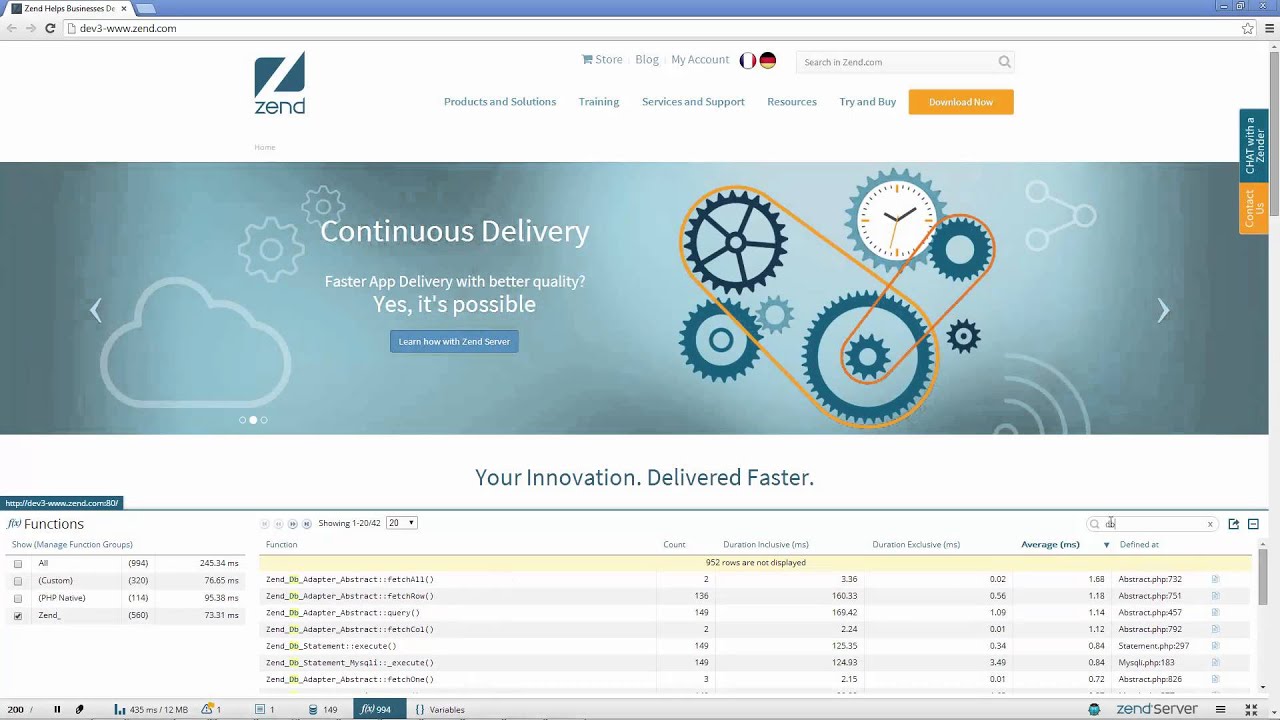Open the Store cart link
The height and width of the screenshot is (720, 1280).
pyautogui.click(x=602, y=60)
